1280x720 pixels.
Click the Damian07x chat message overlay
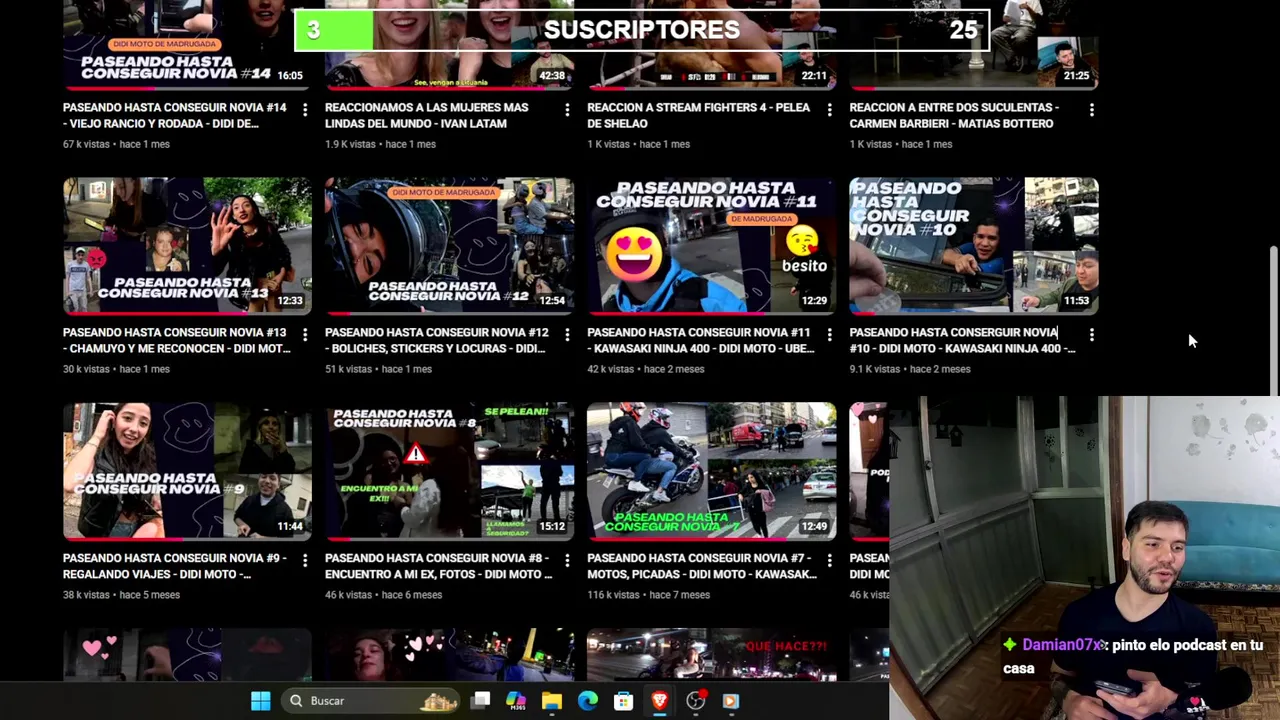[x=1135, y=656]
